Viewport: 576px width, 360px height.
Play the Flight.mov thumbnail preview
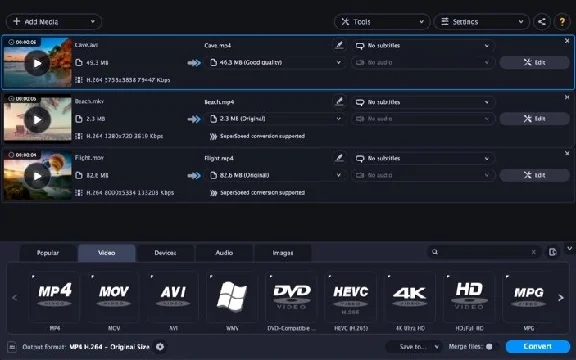(x=37, y=176)
